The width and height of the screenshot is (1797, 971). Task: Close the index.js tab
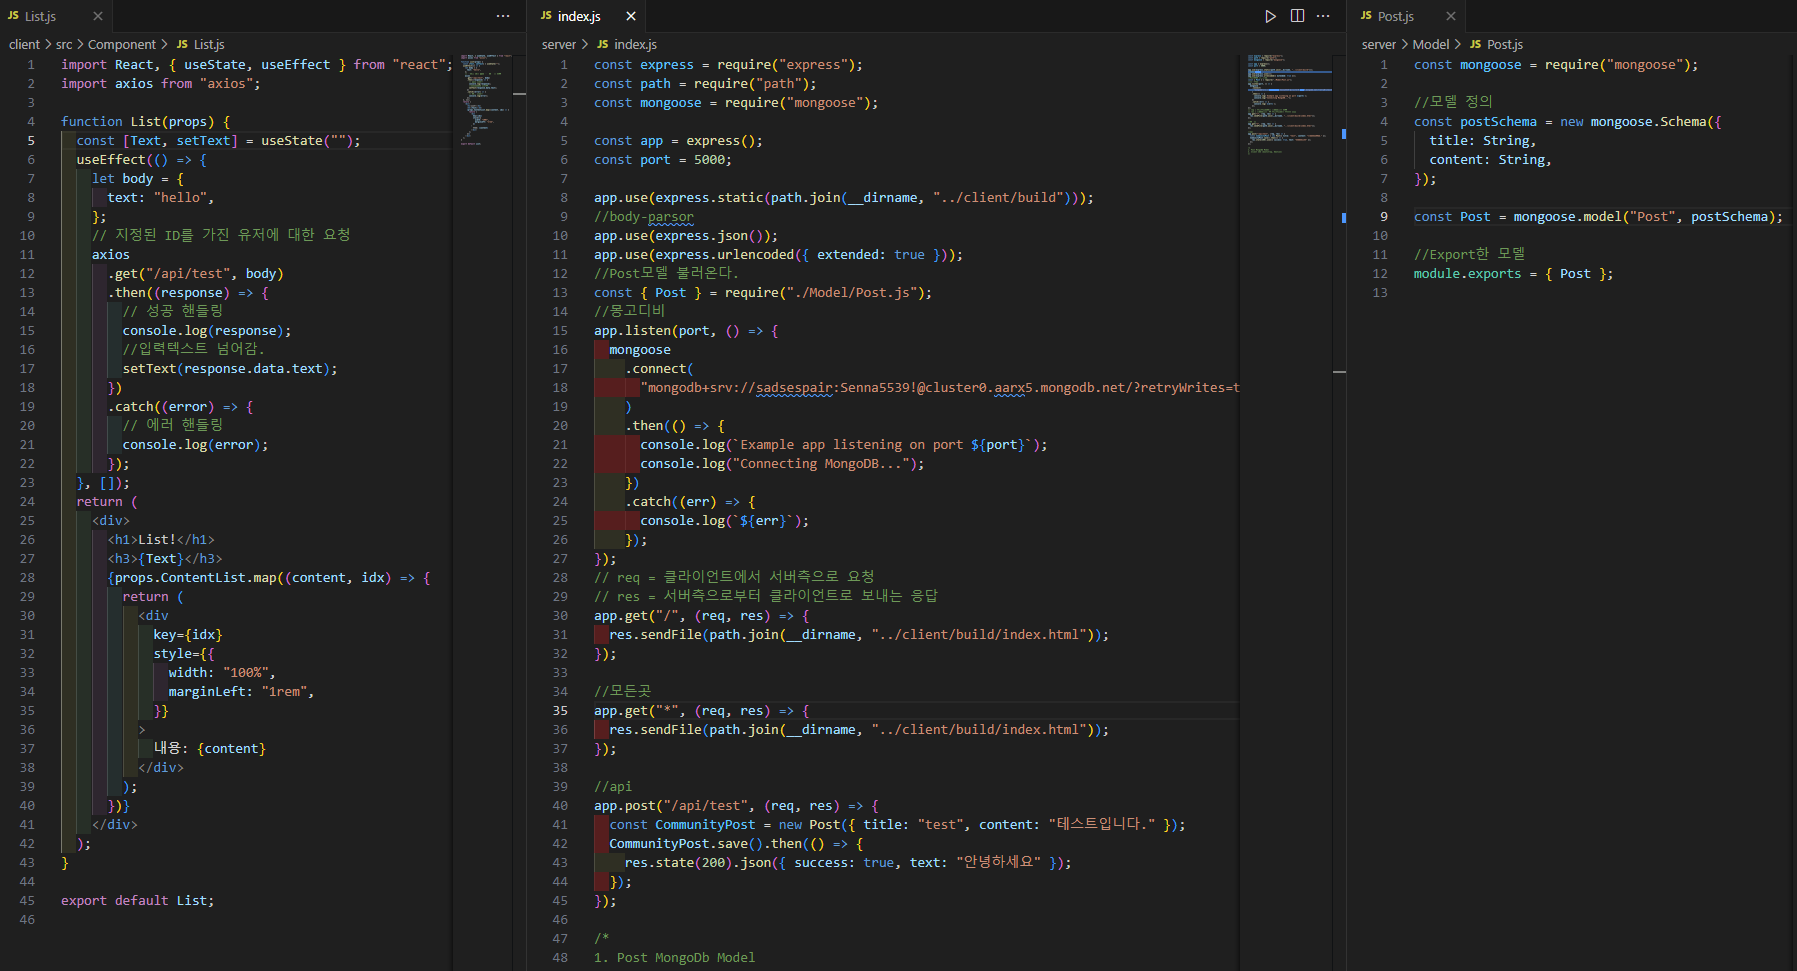point(631,16)
